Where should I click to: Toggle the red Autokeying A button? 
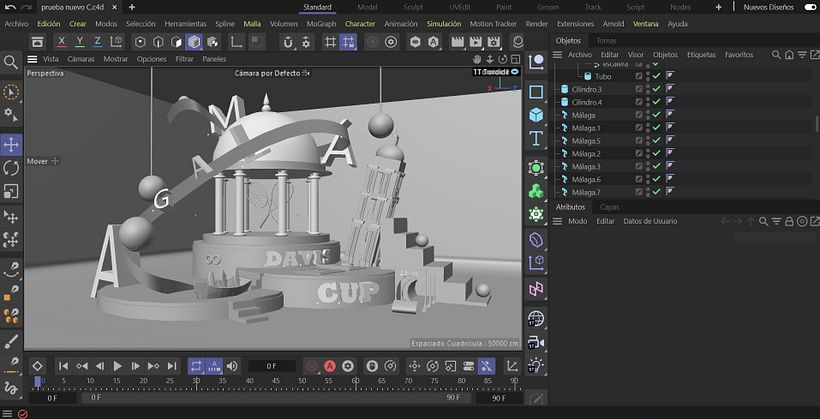pyautogui.click(x=329, y=366)
